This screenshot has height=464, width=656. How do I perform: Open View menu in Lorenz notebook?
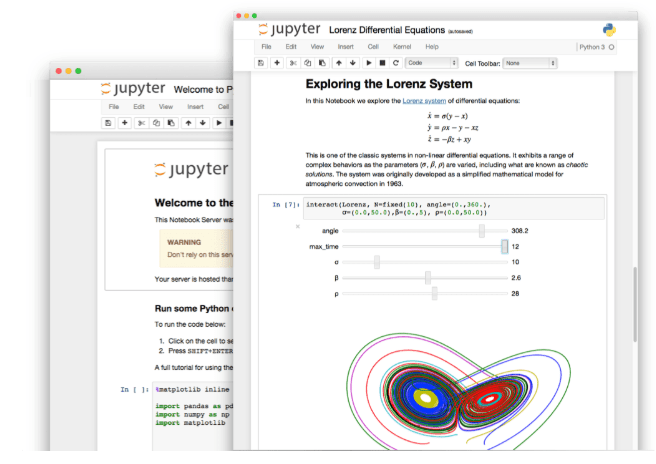(x=317, y=47)
